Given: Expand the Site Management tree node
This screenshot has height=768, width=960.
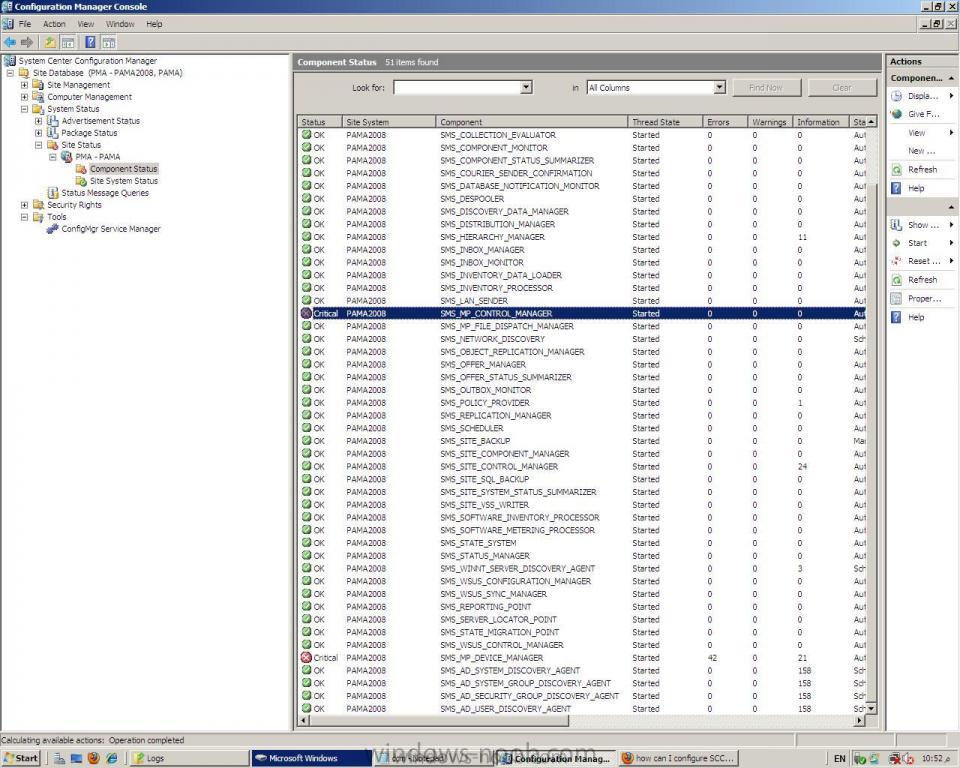Looking at the screenshot, I should tap(24, 85).
